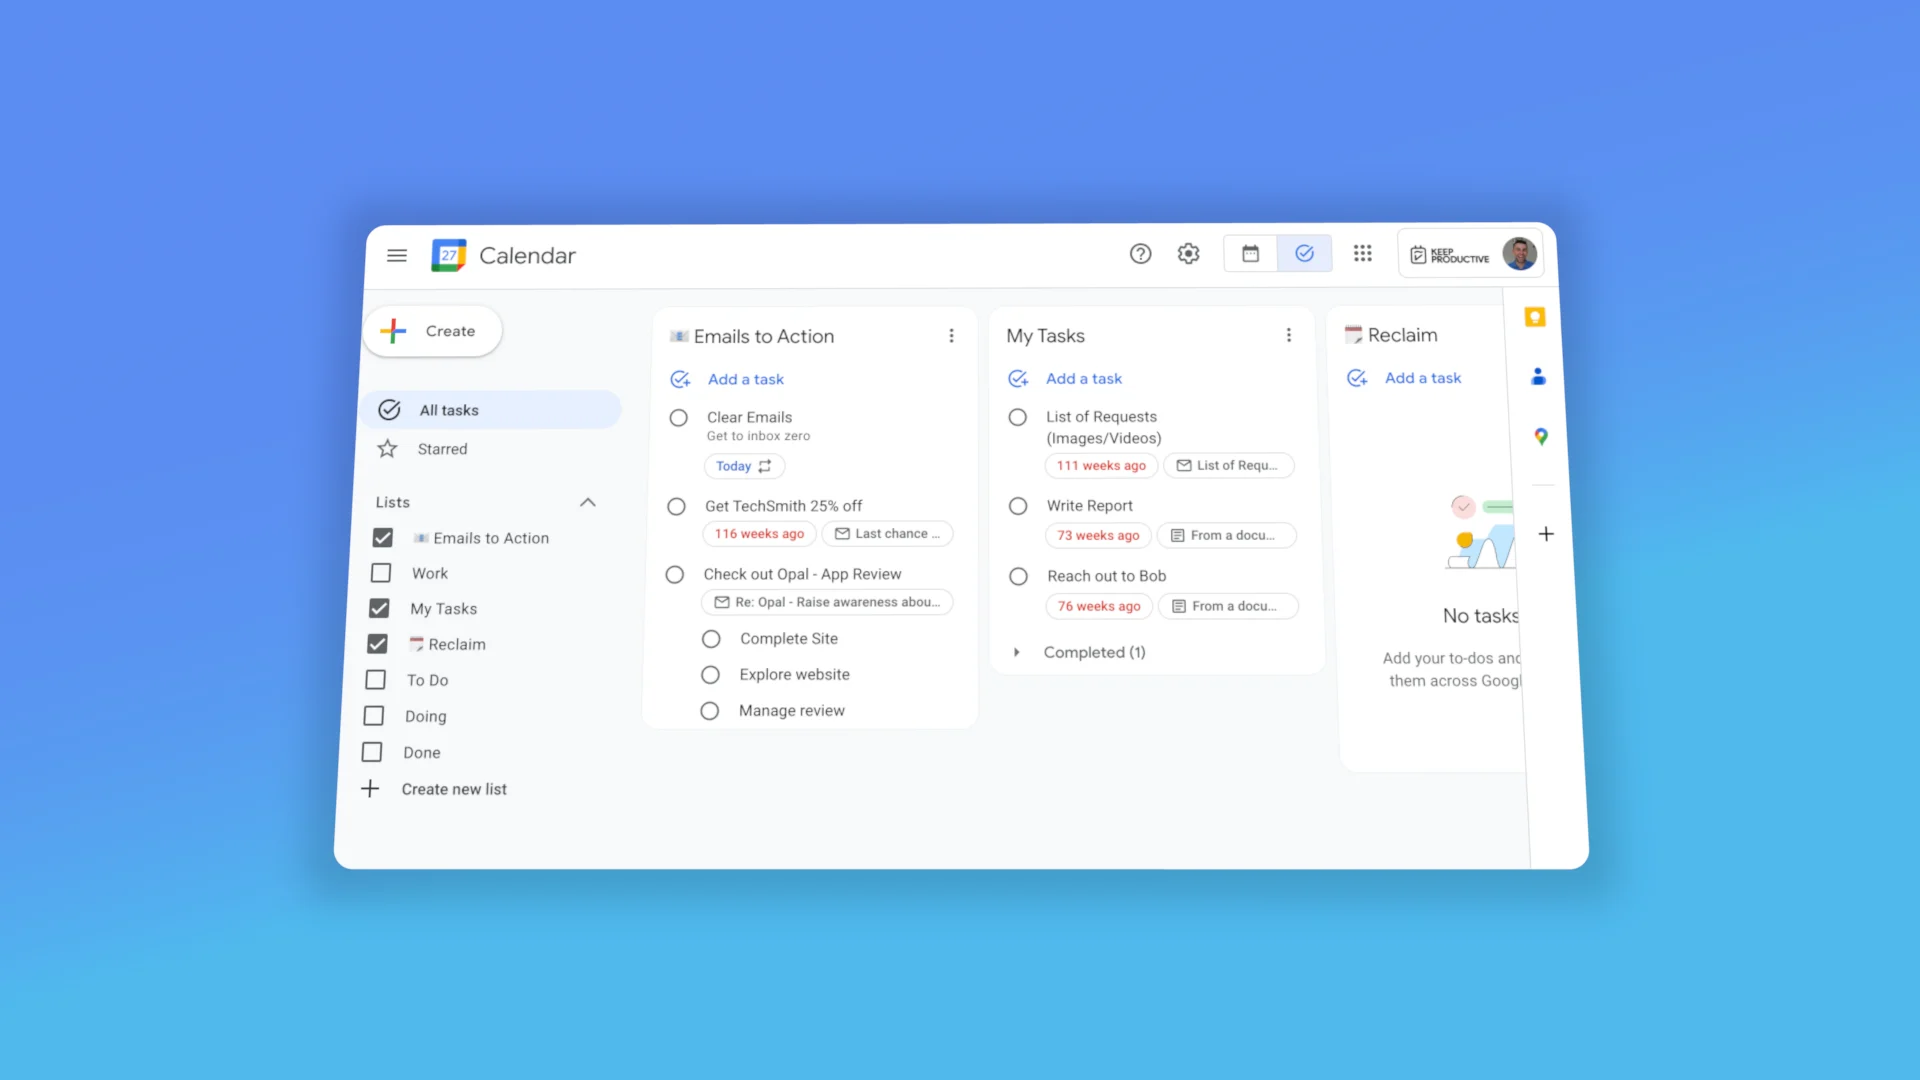Open Emails to Action options menu
The width and height of the screenshot is (1920, 1080).
pyautogui.click(x=951, y=335)
